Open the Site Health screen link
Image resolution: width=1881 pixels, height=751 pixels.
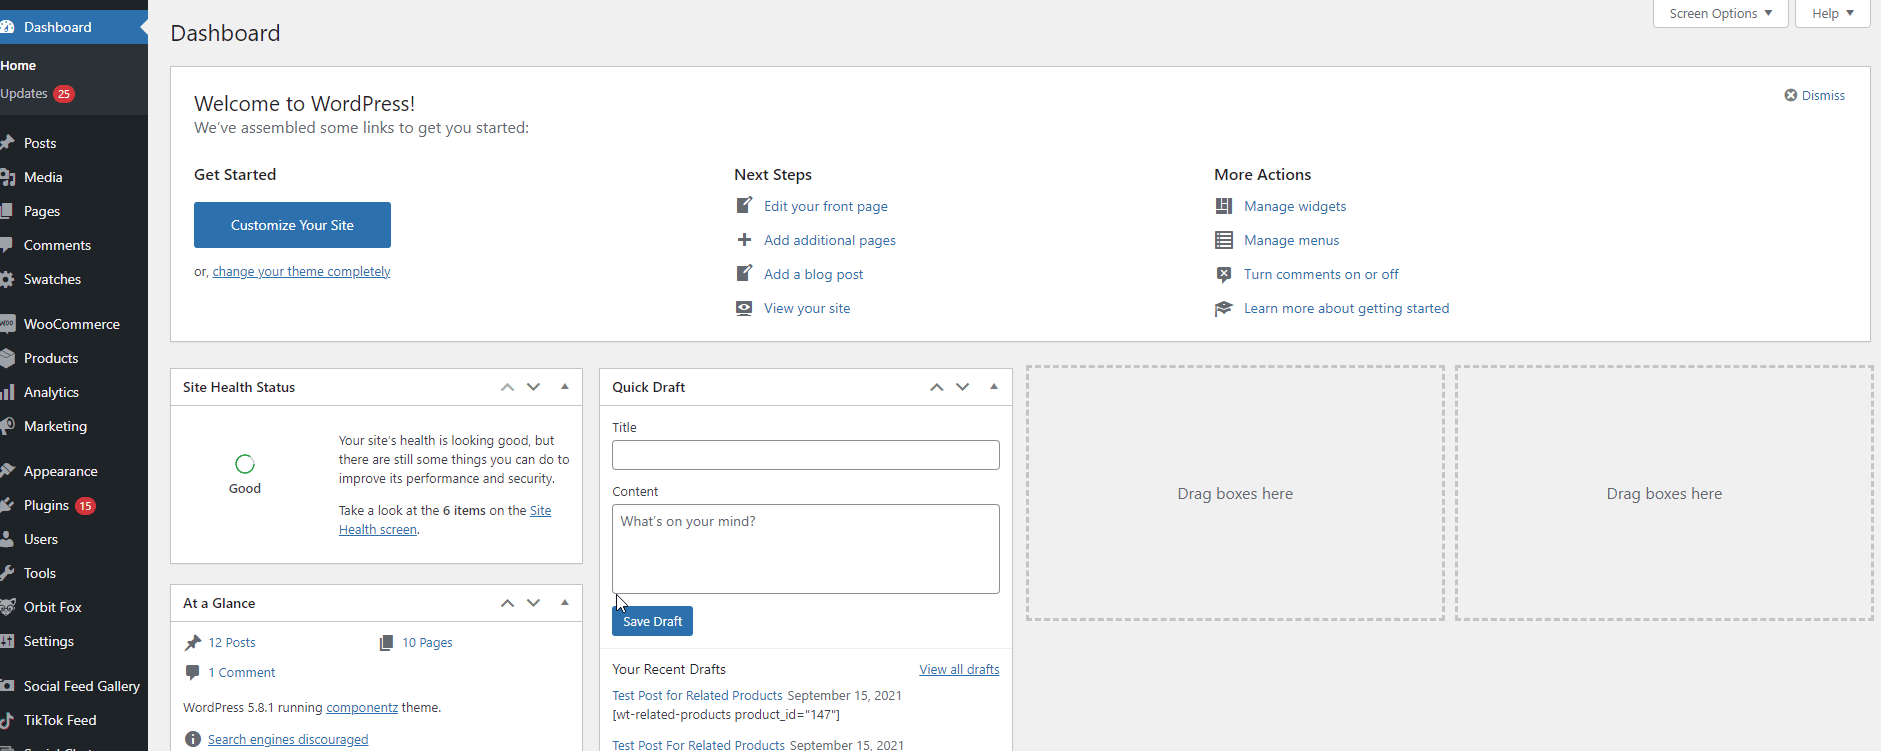click(x=445, y=520)
